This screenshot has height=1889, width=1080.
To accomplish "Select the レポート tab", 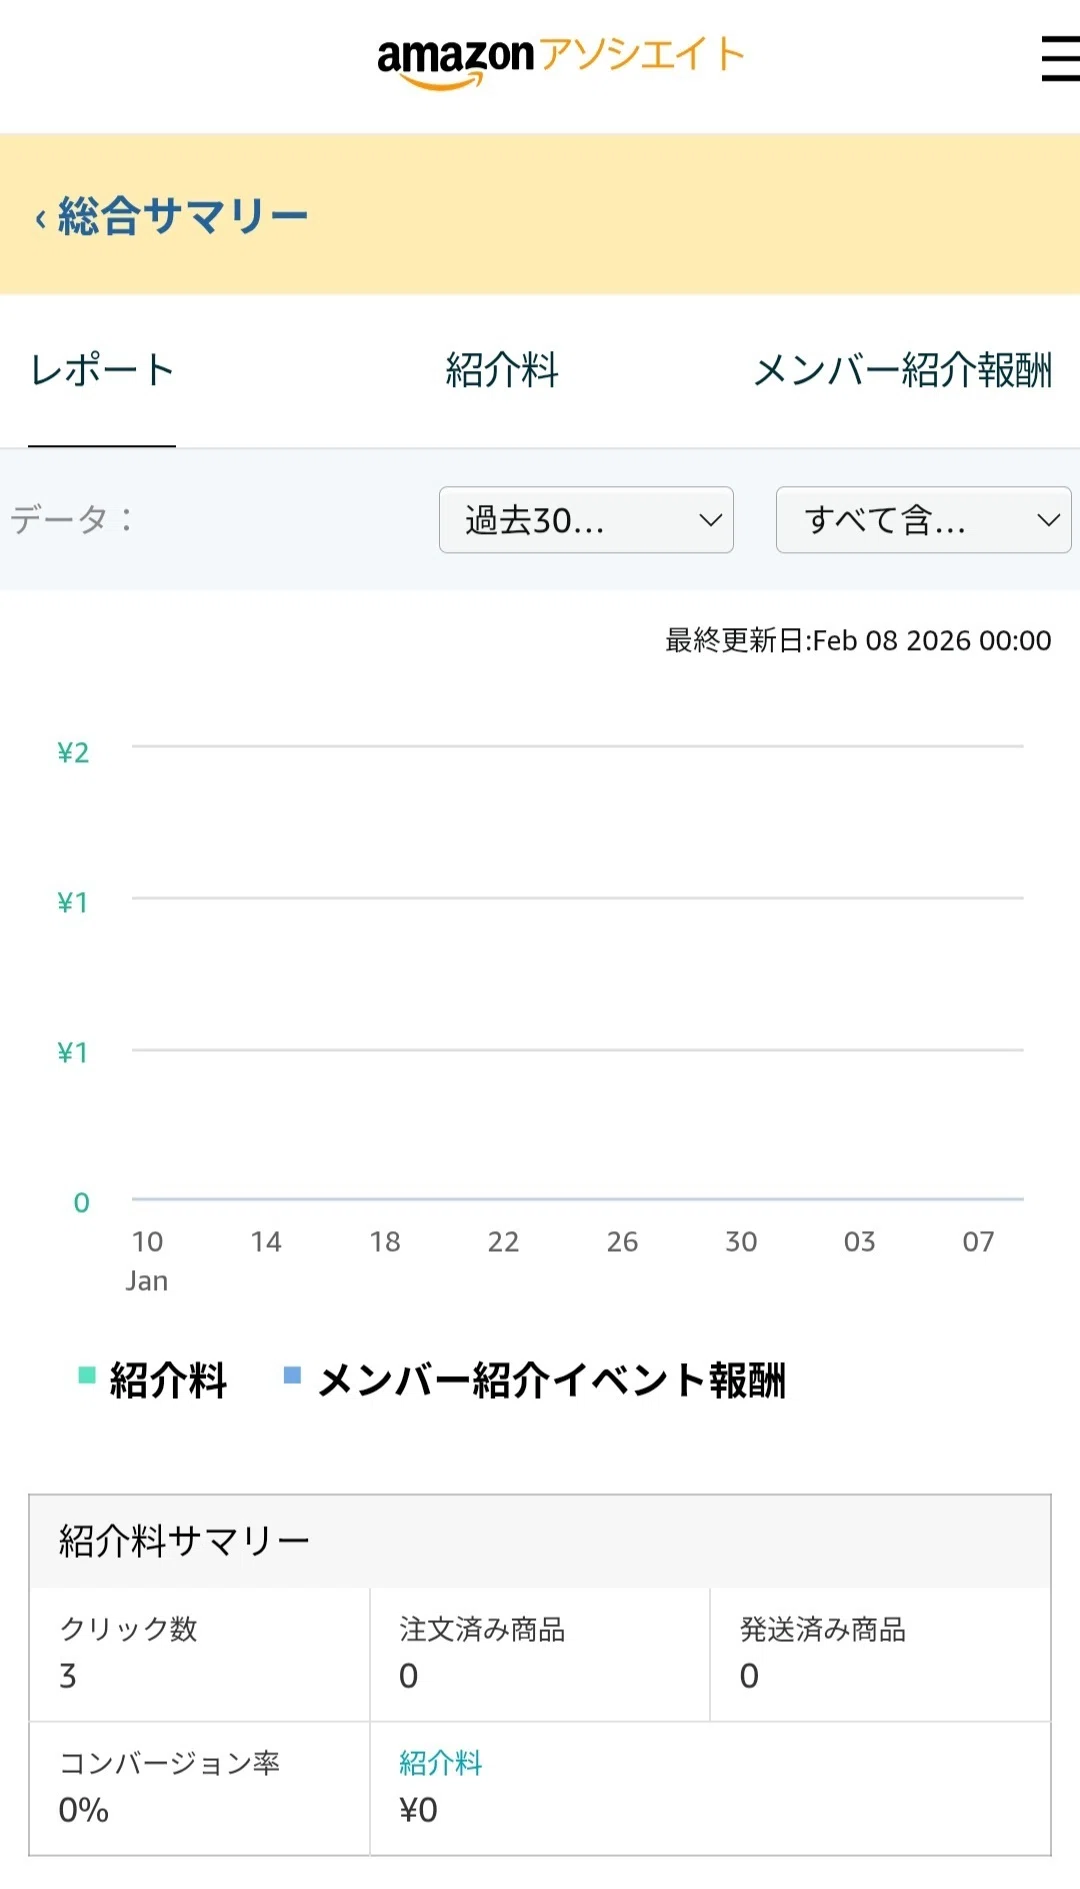I will (102, 370).
